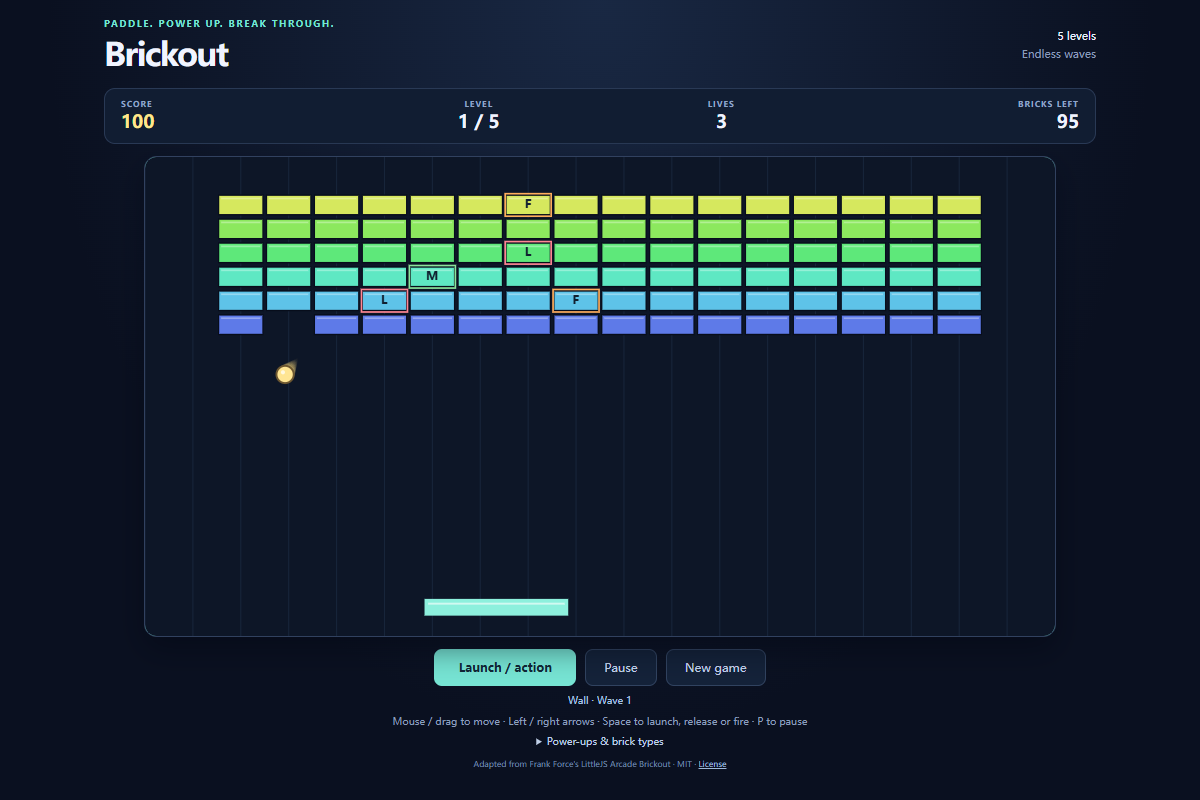Viewport: 1200px width, 800px height.
Task: Pause the game with the Pause button
Action: (621, 668)
